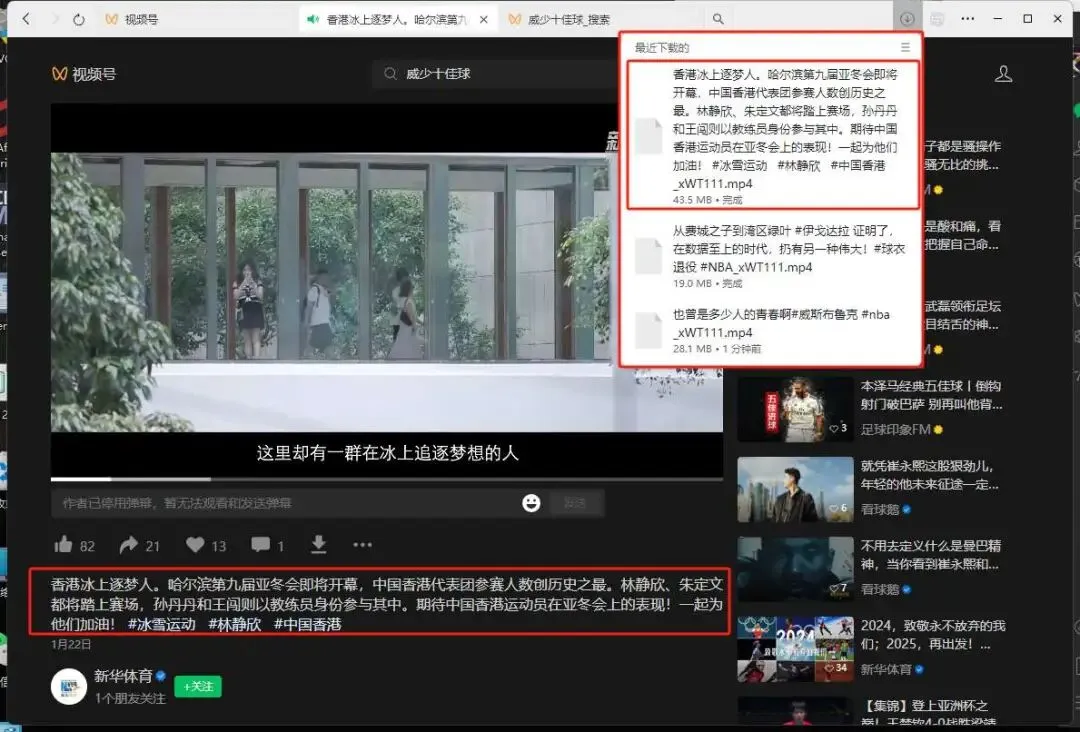Image resolution: width=1080 pixels, height=732 pixels.
Task: Open recommended video titled 本泽马经典五佳球
Action: tap(931, 395)
